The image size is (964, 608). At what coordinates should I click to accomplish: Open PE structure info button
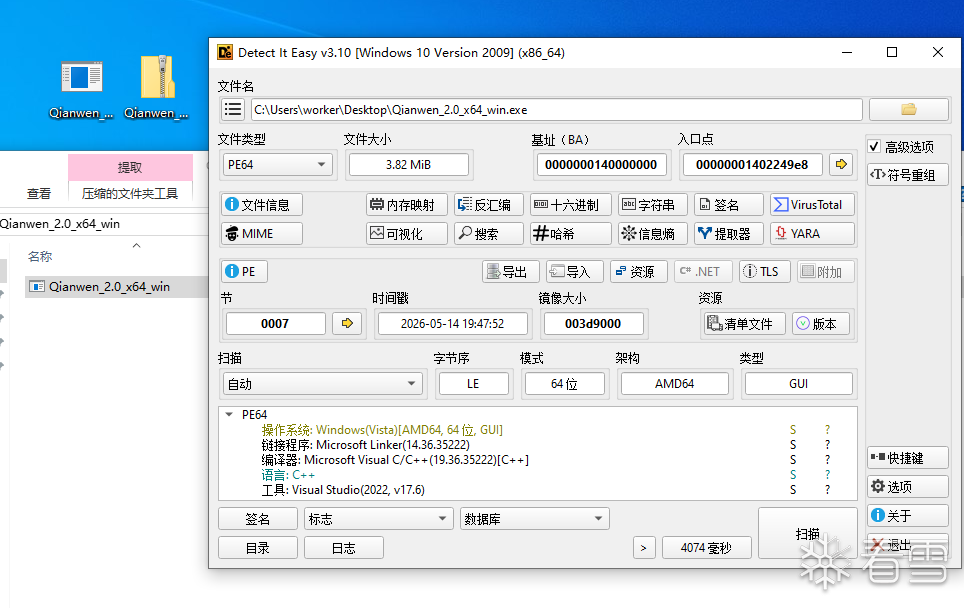tap(244, 271)
